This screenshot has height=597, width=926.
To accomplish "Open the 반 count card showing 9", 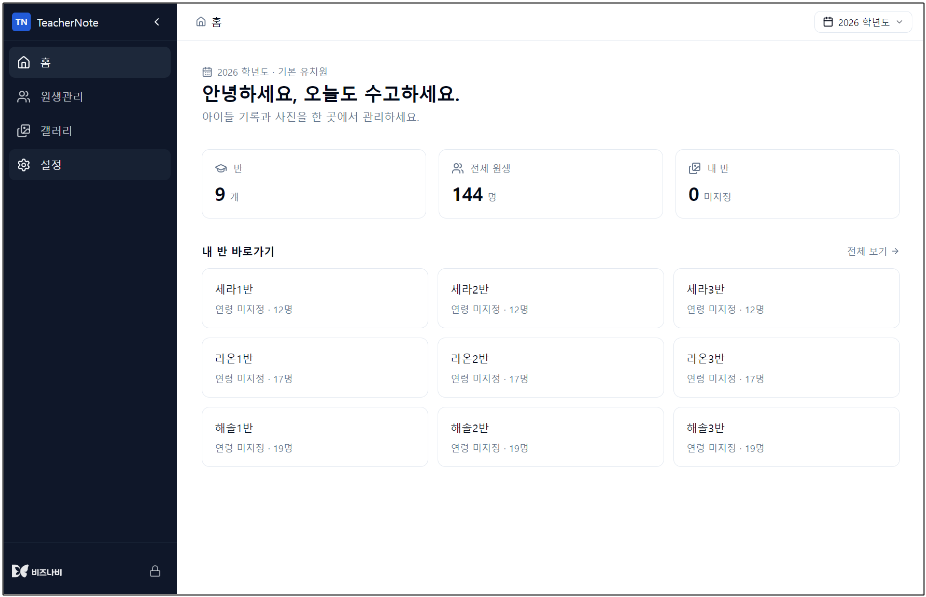I will [314, 184].
